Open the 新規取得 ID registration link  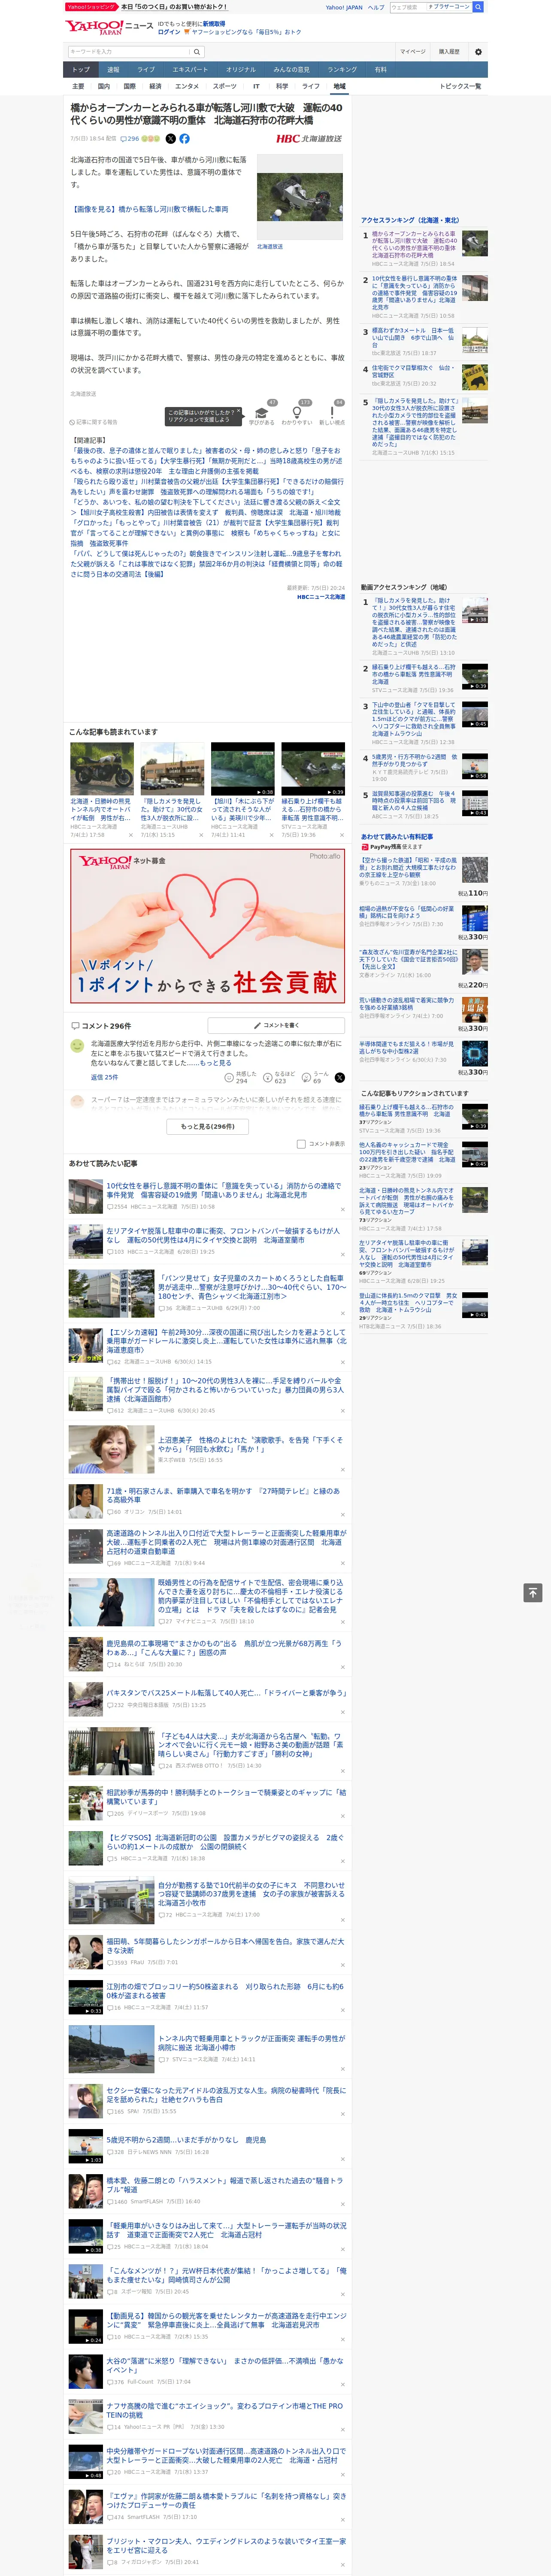214,24
